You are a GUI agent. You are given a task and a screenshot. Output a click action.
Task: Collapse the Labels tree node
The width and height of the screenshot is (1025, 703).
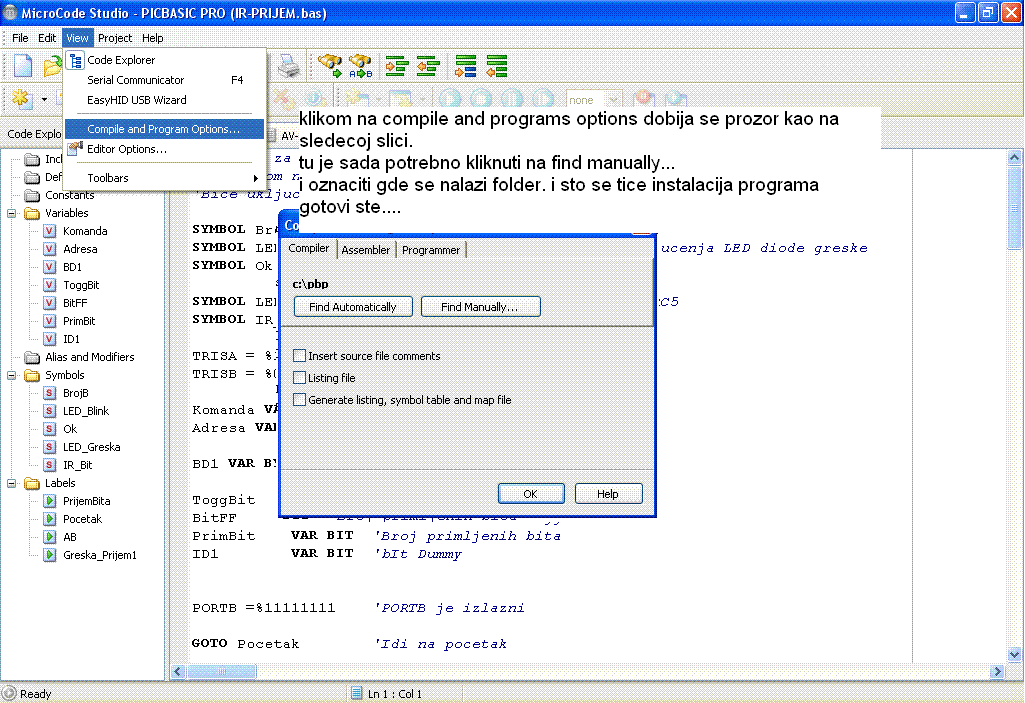(12, 483)
